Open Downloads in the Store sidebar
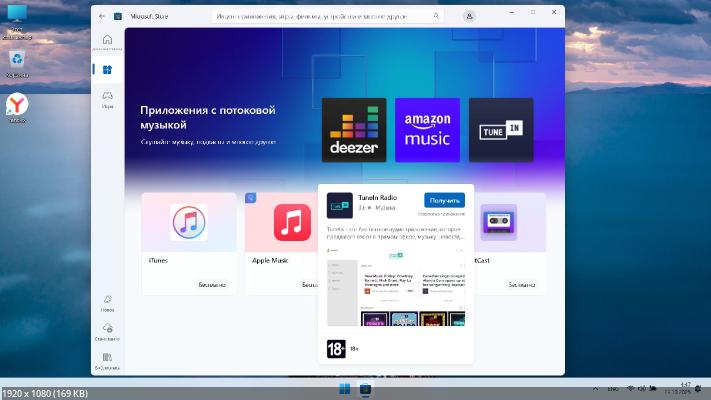Viewport: 711px width, 400px height. [x=107, y=330]
